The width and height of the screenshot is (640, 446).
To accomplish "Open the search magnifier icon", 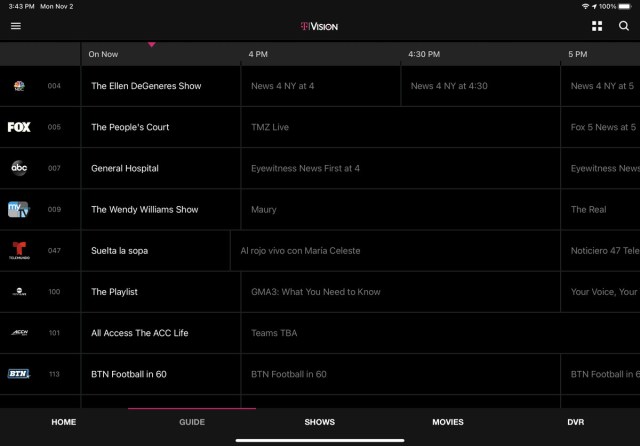I will [623, 26].
